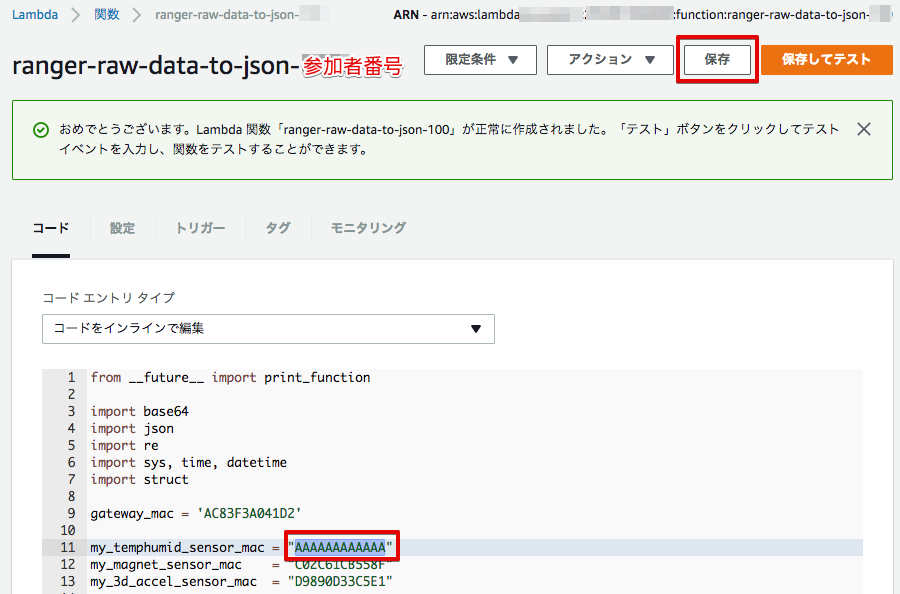Click the 保存 button
Screen dimensions: 900x594
pos(717,60)
